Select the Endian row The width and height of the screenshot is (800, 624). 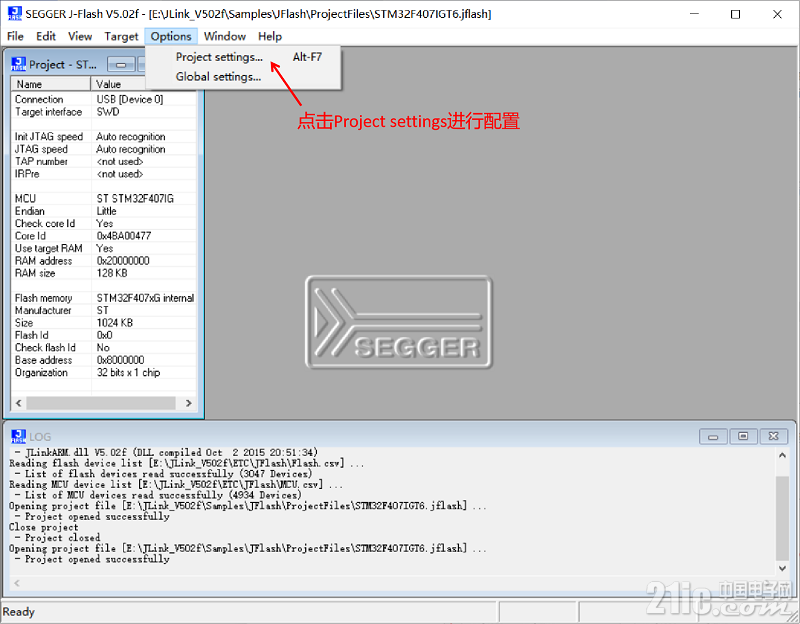pyautogui.click(x=104, y=211)
